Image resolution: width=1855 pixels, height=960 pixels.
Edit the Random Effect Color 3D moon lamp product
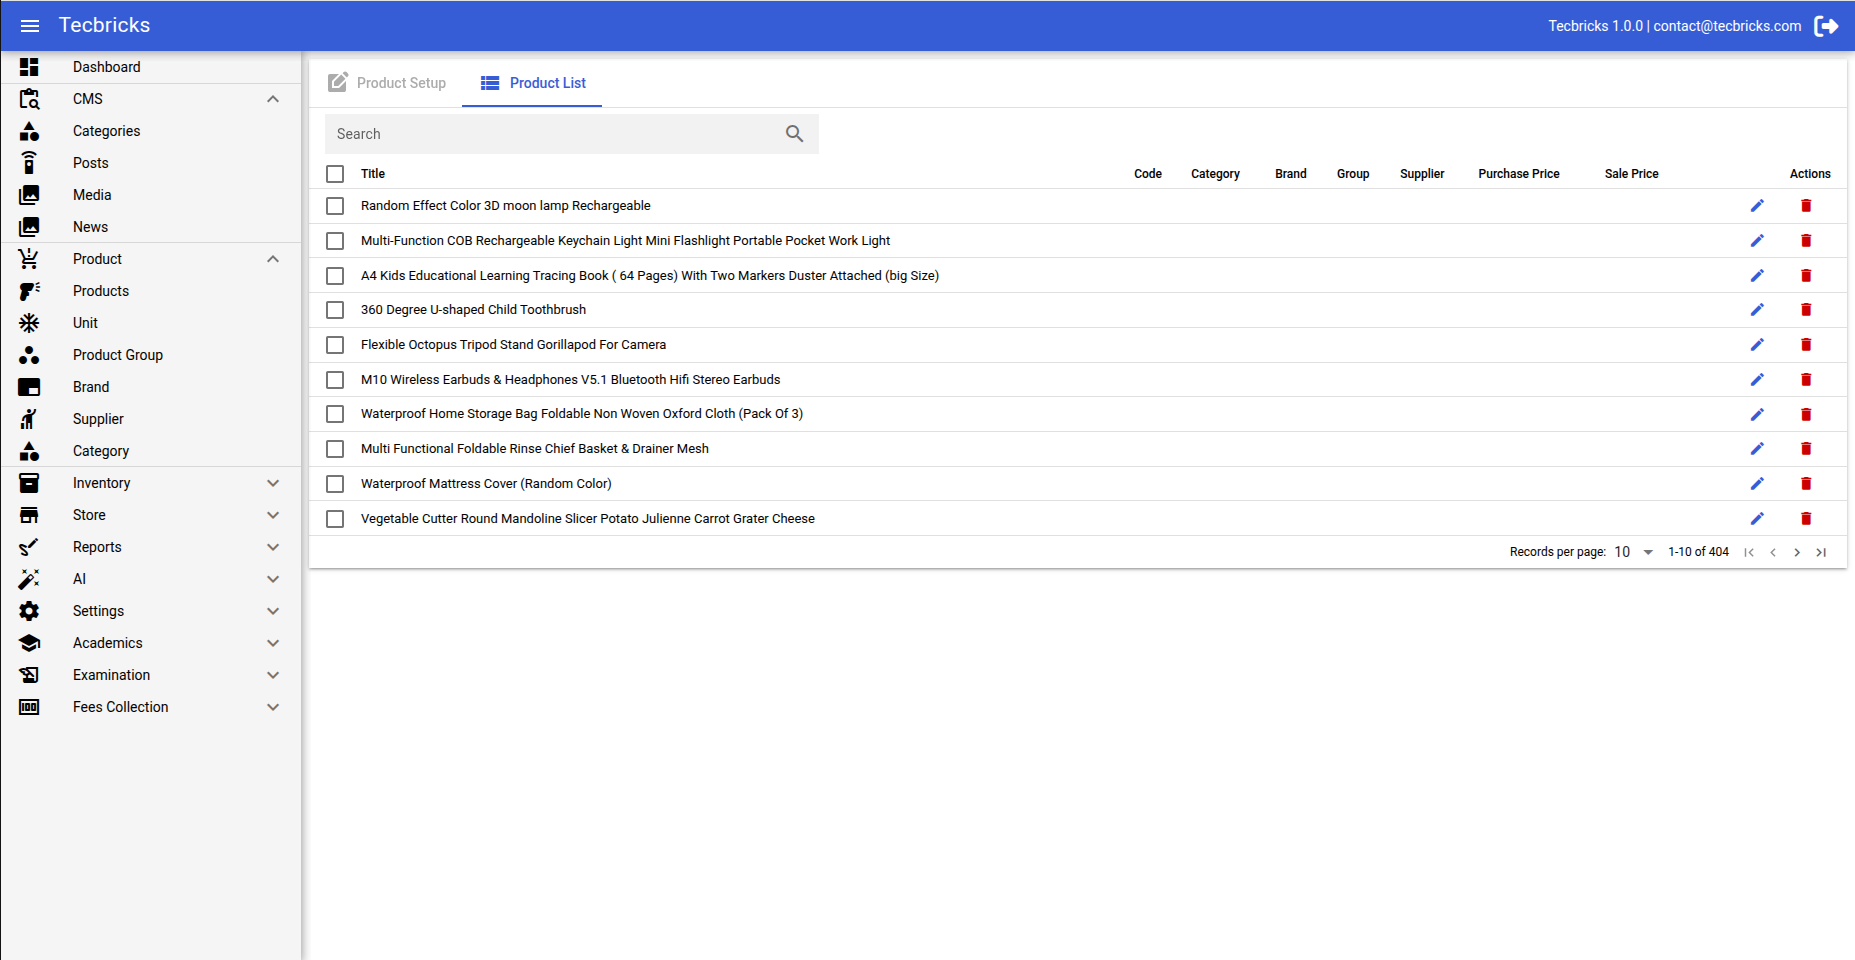pos(1757,206)
